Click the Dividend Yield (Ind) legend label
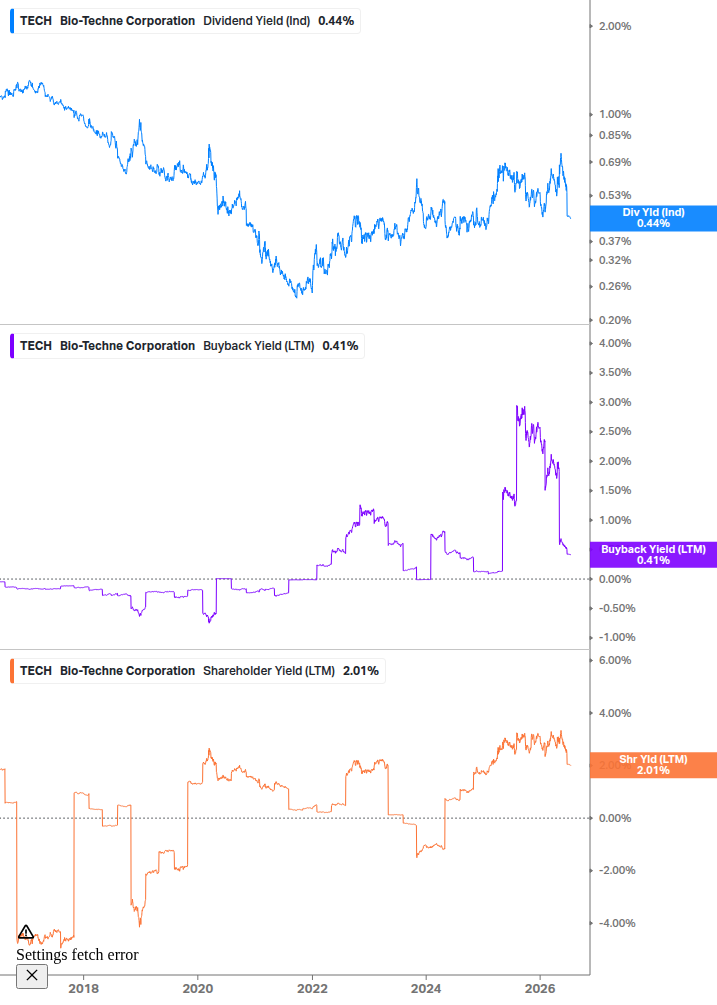The height and width of the screenshot is (1005, 717). tap(256, 21)
